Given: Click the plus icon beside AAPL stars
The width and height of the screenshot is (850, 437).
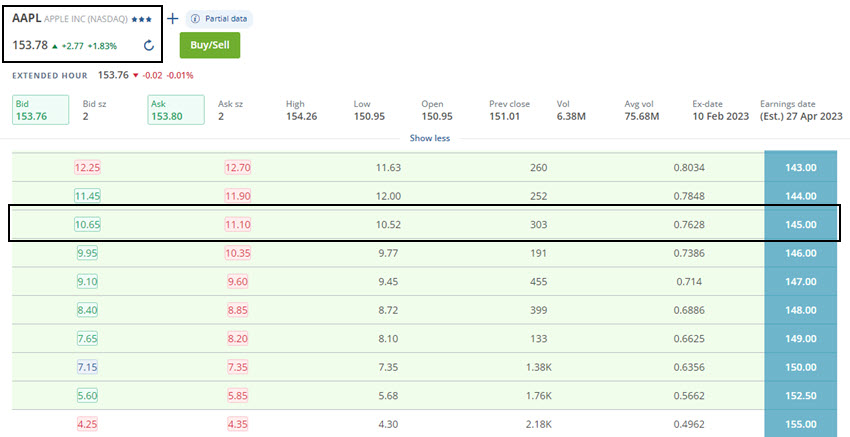Looking at the screenshot, I should 172,19.
